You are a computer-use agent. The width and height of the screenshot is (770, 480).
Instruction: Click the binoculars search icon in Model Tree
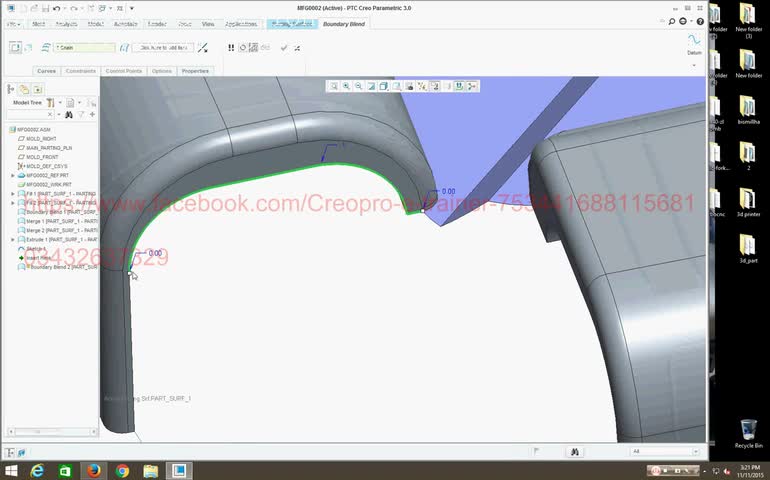tap(69, 114)
